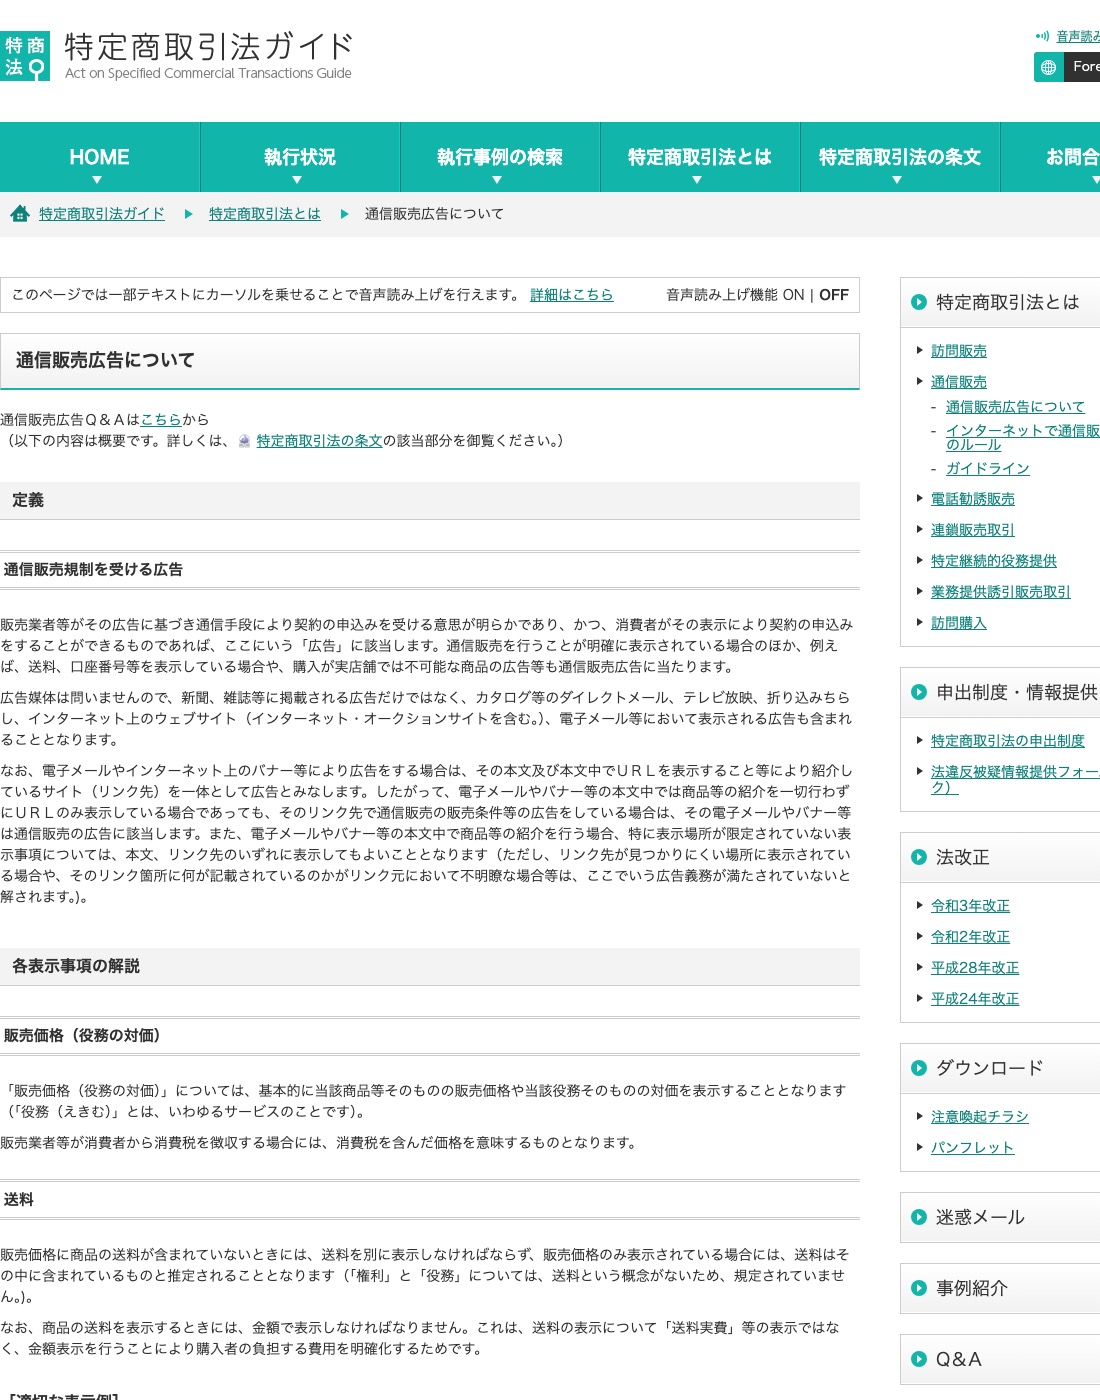The height and width of the screenshot is (1400, 1100).
Task: Open the ガイドライン sidebar link
Action: (x=988, y=469)
